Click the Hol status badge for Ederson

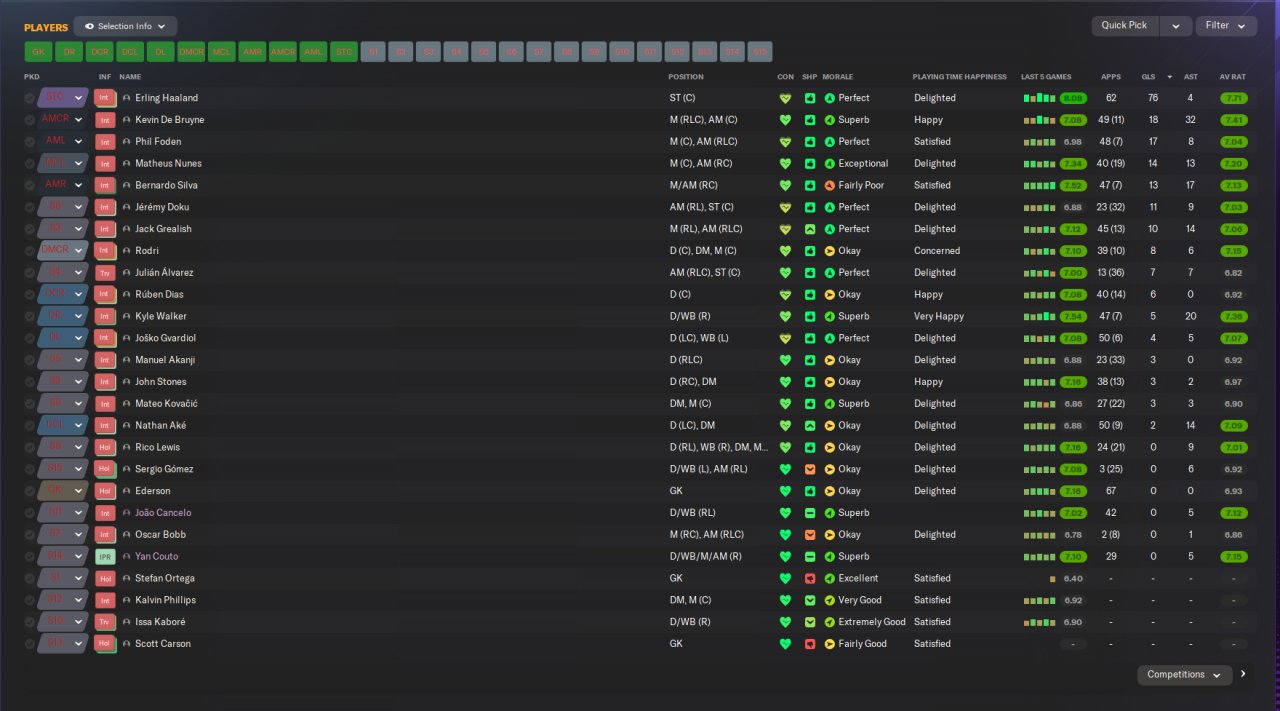105,491
